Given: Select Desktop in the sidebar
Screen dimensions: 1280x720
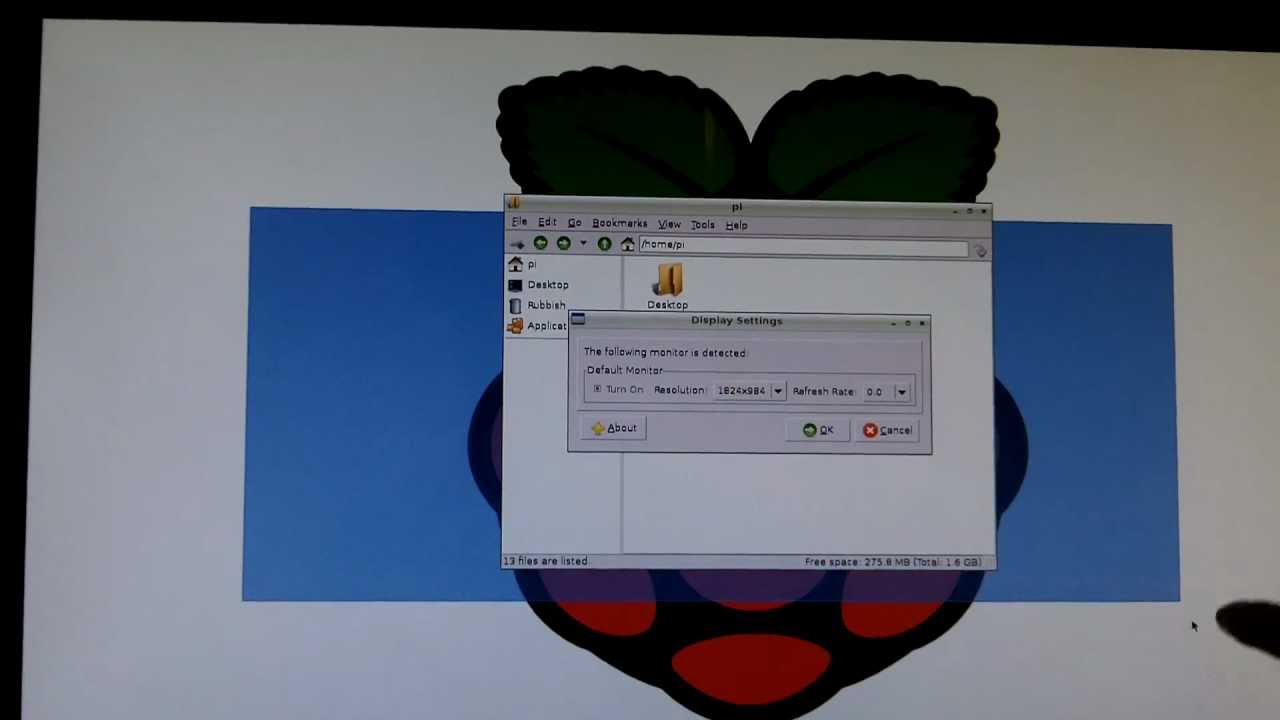Looking at the screenshot, I should 538,285.
